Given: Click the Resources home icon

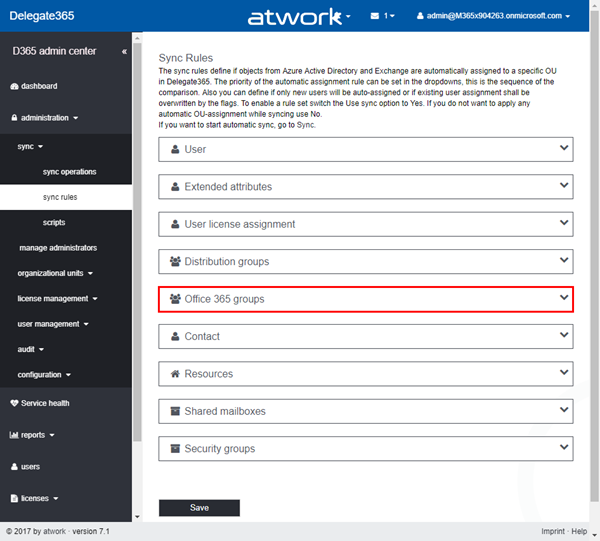Looking at the screenshot, I should point(175,374).
